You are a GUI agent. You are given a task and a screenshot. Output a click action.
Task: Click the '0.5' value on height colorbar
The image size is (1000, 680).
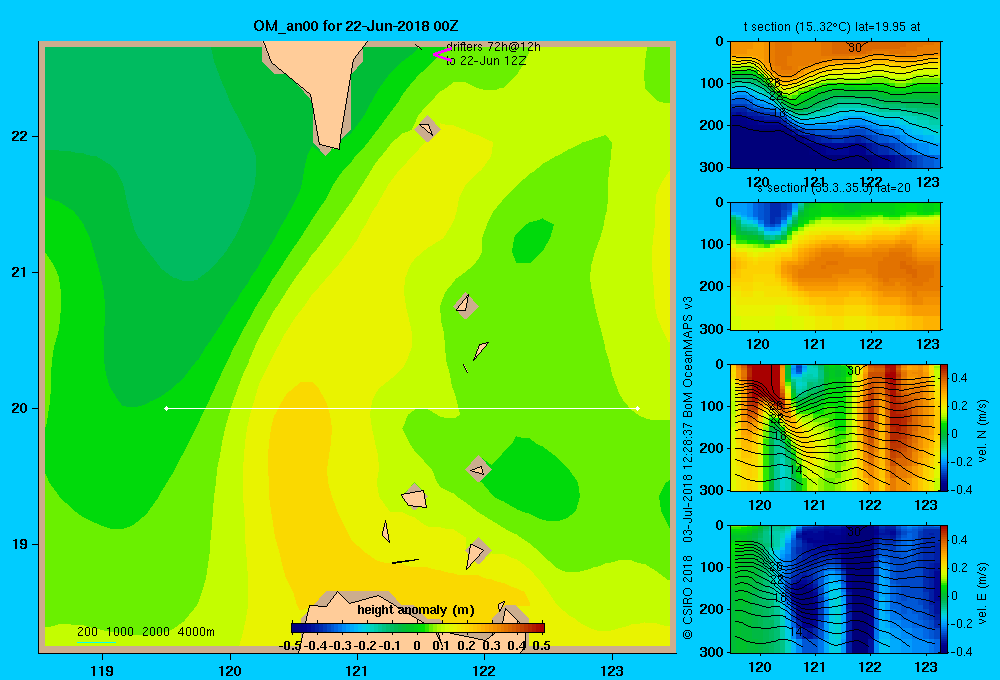tap(541, 646)
